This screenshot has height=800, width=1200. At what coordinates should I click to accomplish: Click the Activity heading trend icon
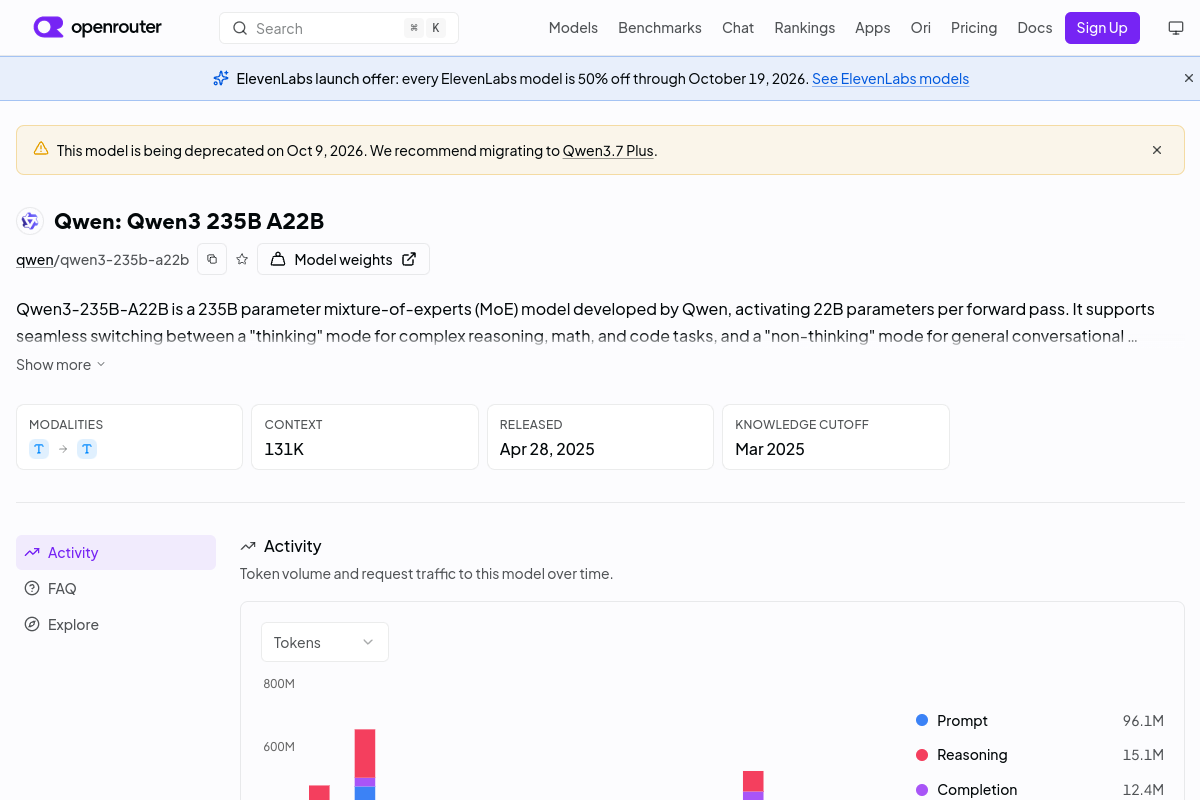[x=248, y=546]
